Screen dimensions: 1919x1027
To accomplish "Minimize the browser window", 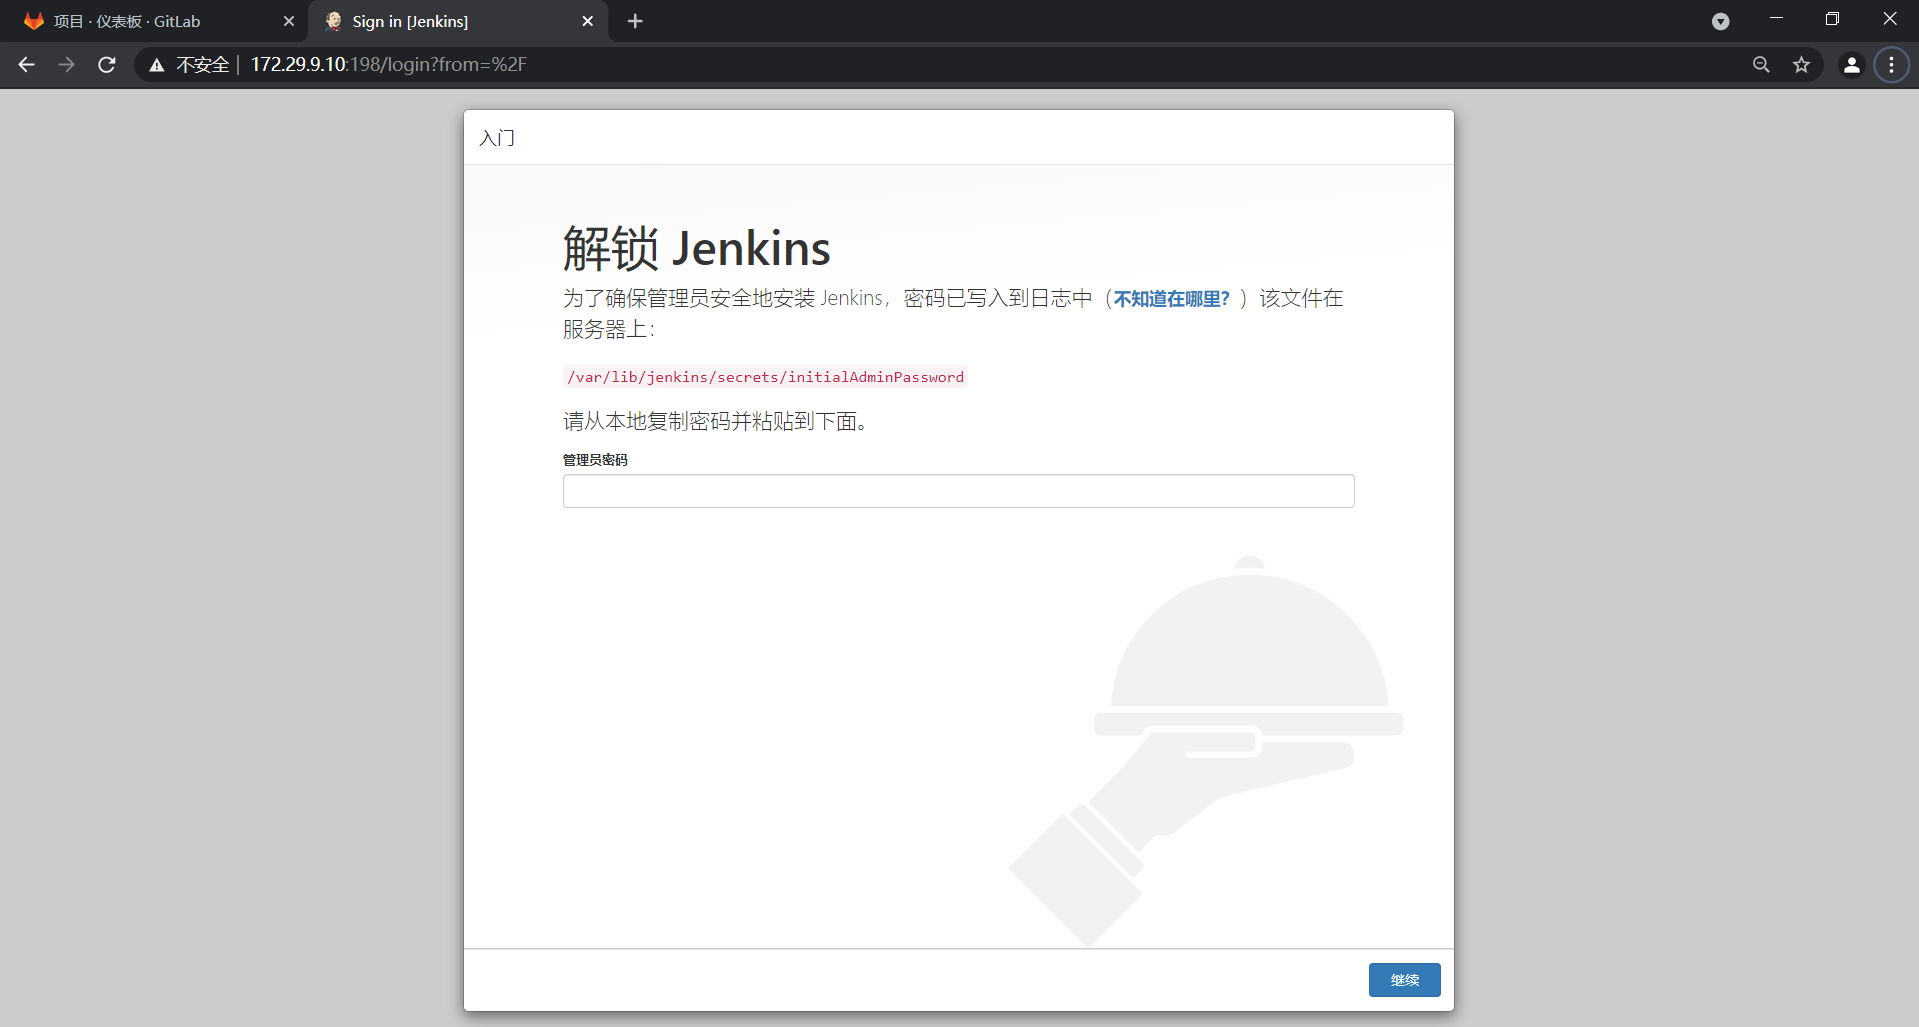I will coord(1776,19).
